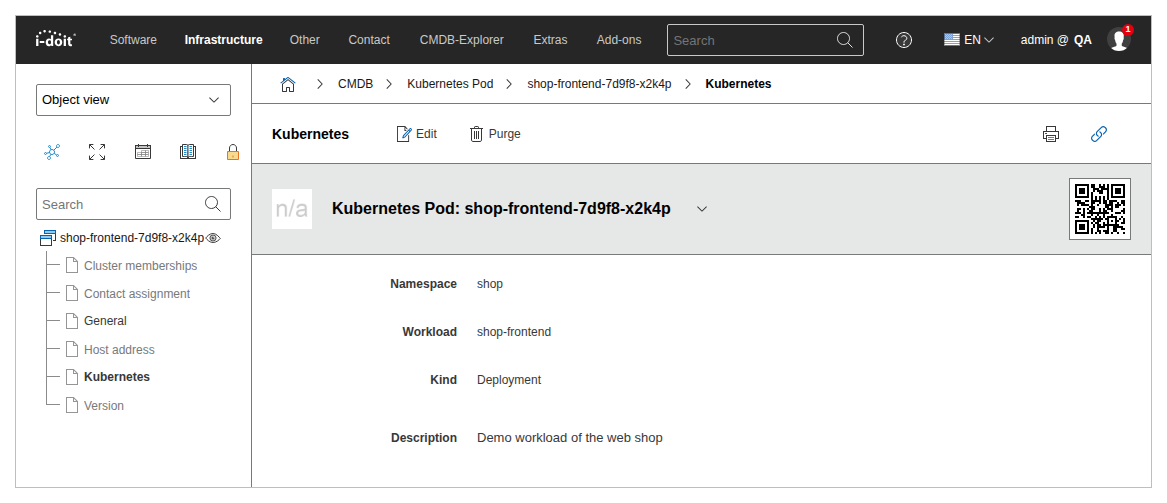Viewport: 1167px width, 503px height.
Task: Open the Software menu
Action: point(133,40)
